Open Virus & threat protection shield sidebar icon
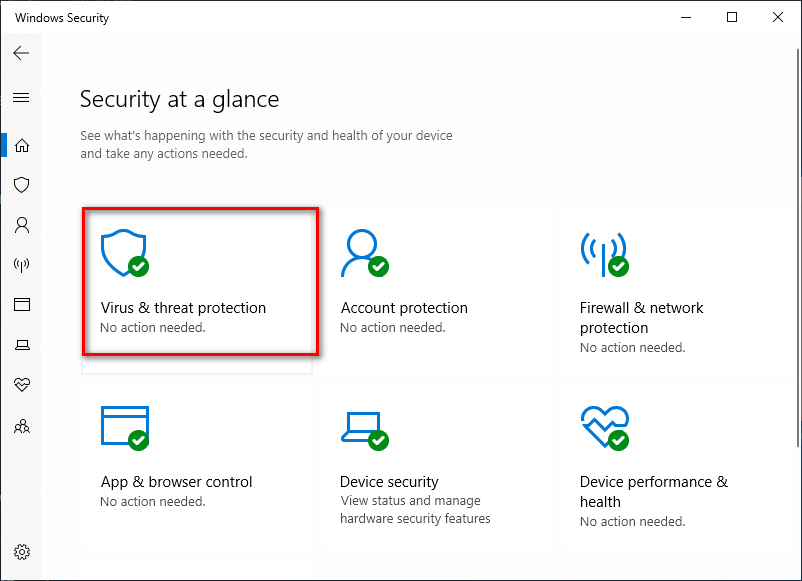 21,185
